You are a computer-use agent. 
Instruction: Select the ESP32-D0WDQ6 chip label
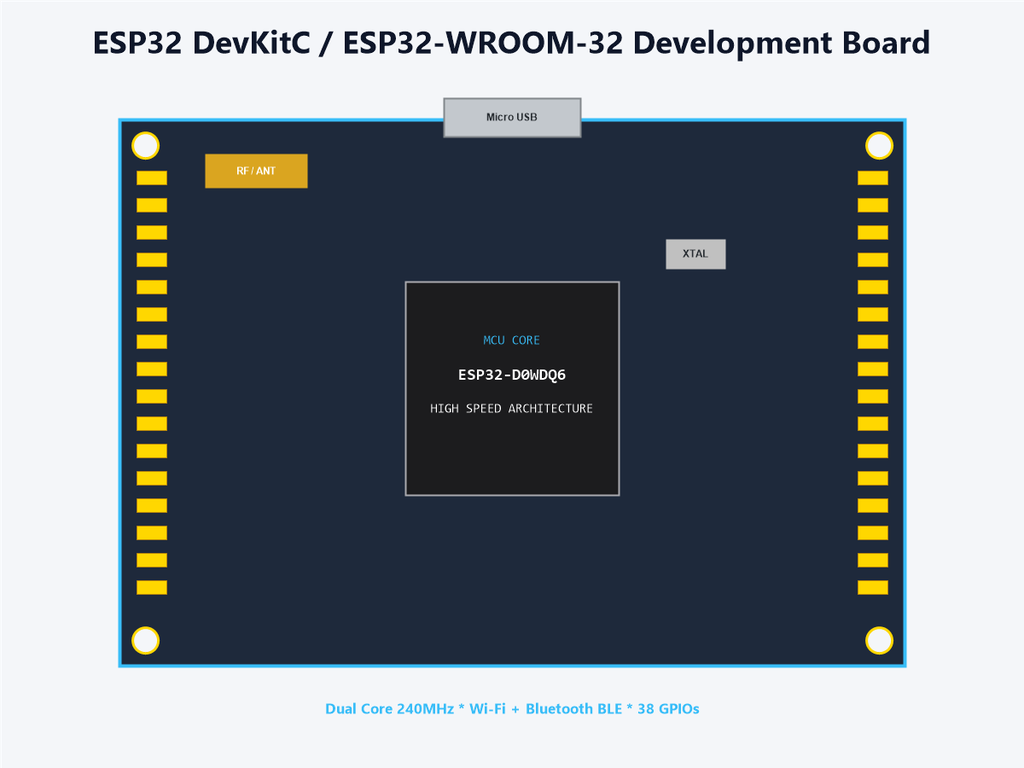click(x=512, y=375)
